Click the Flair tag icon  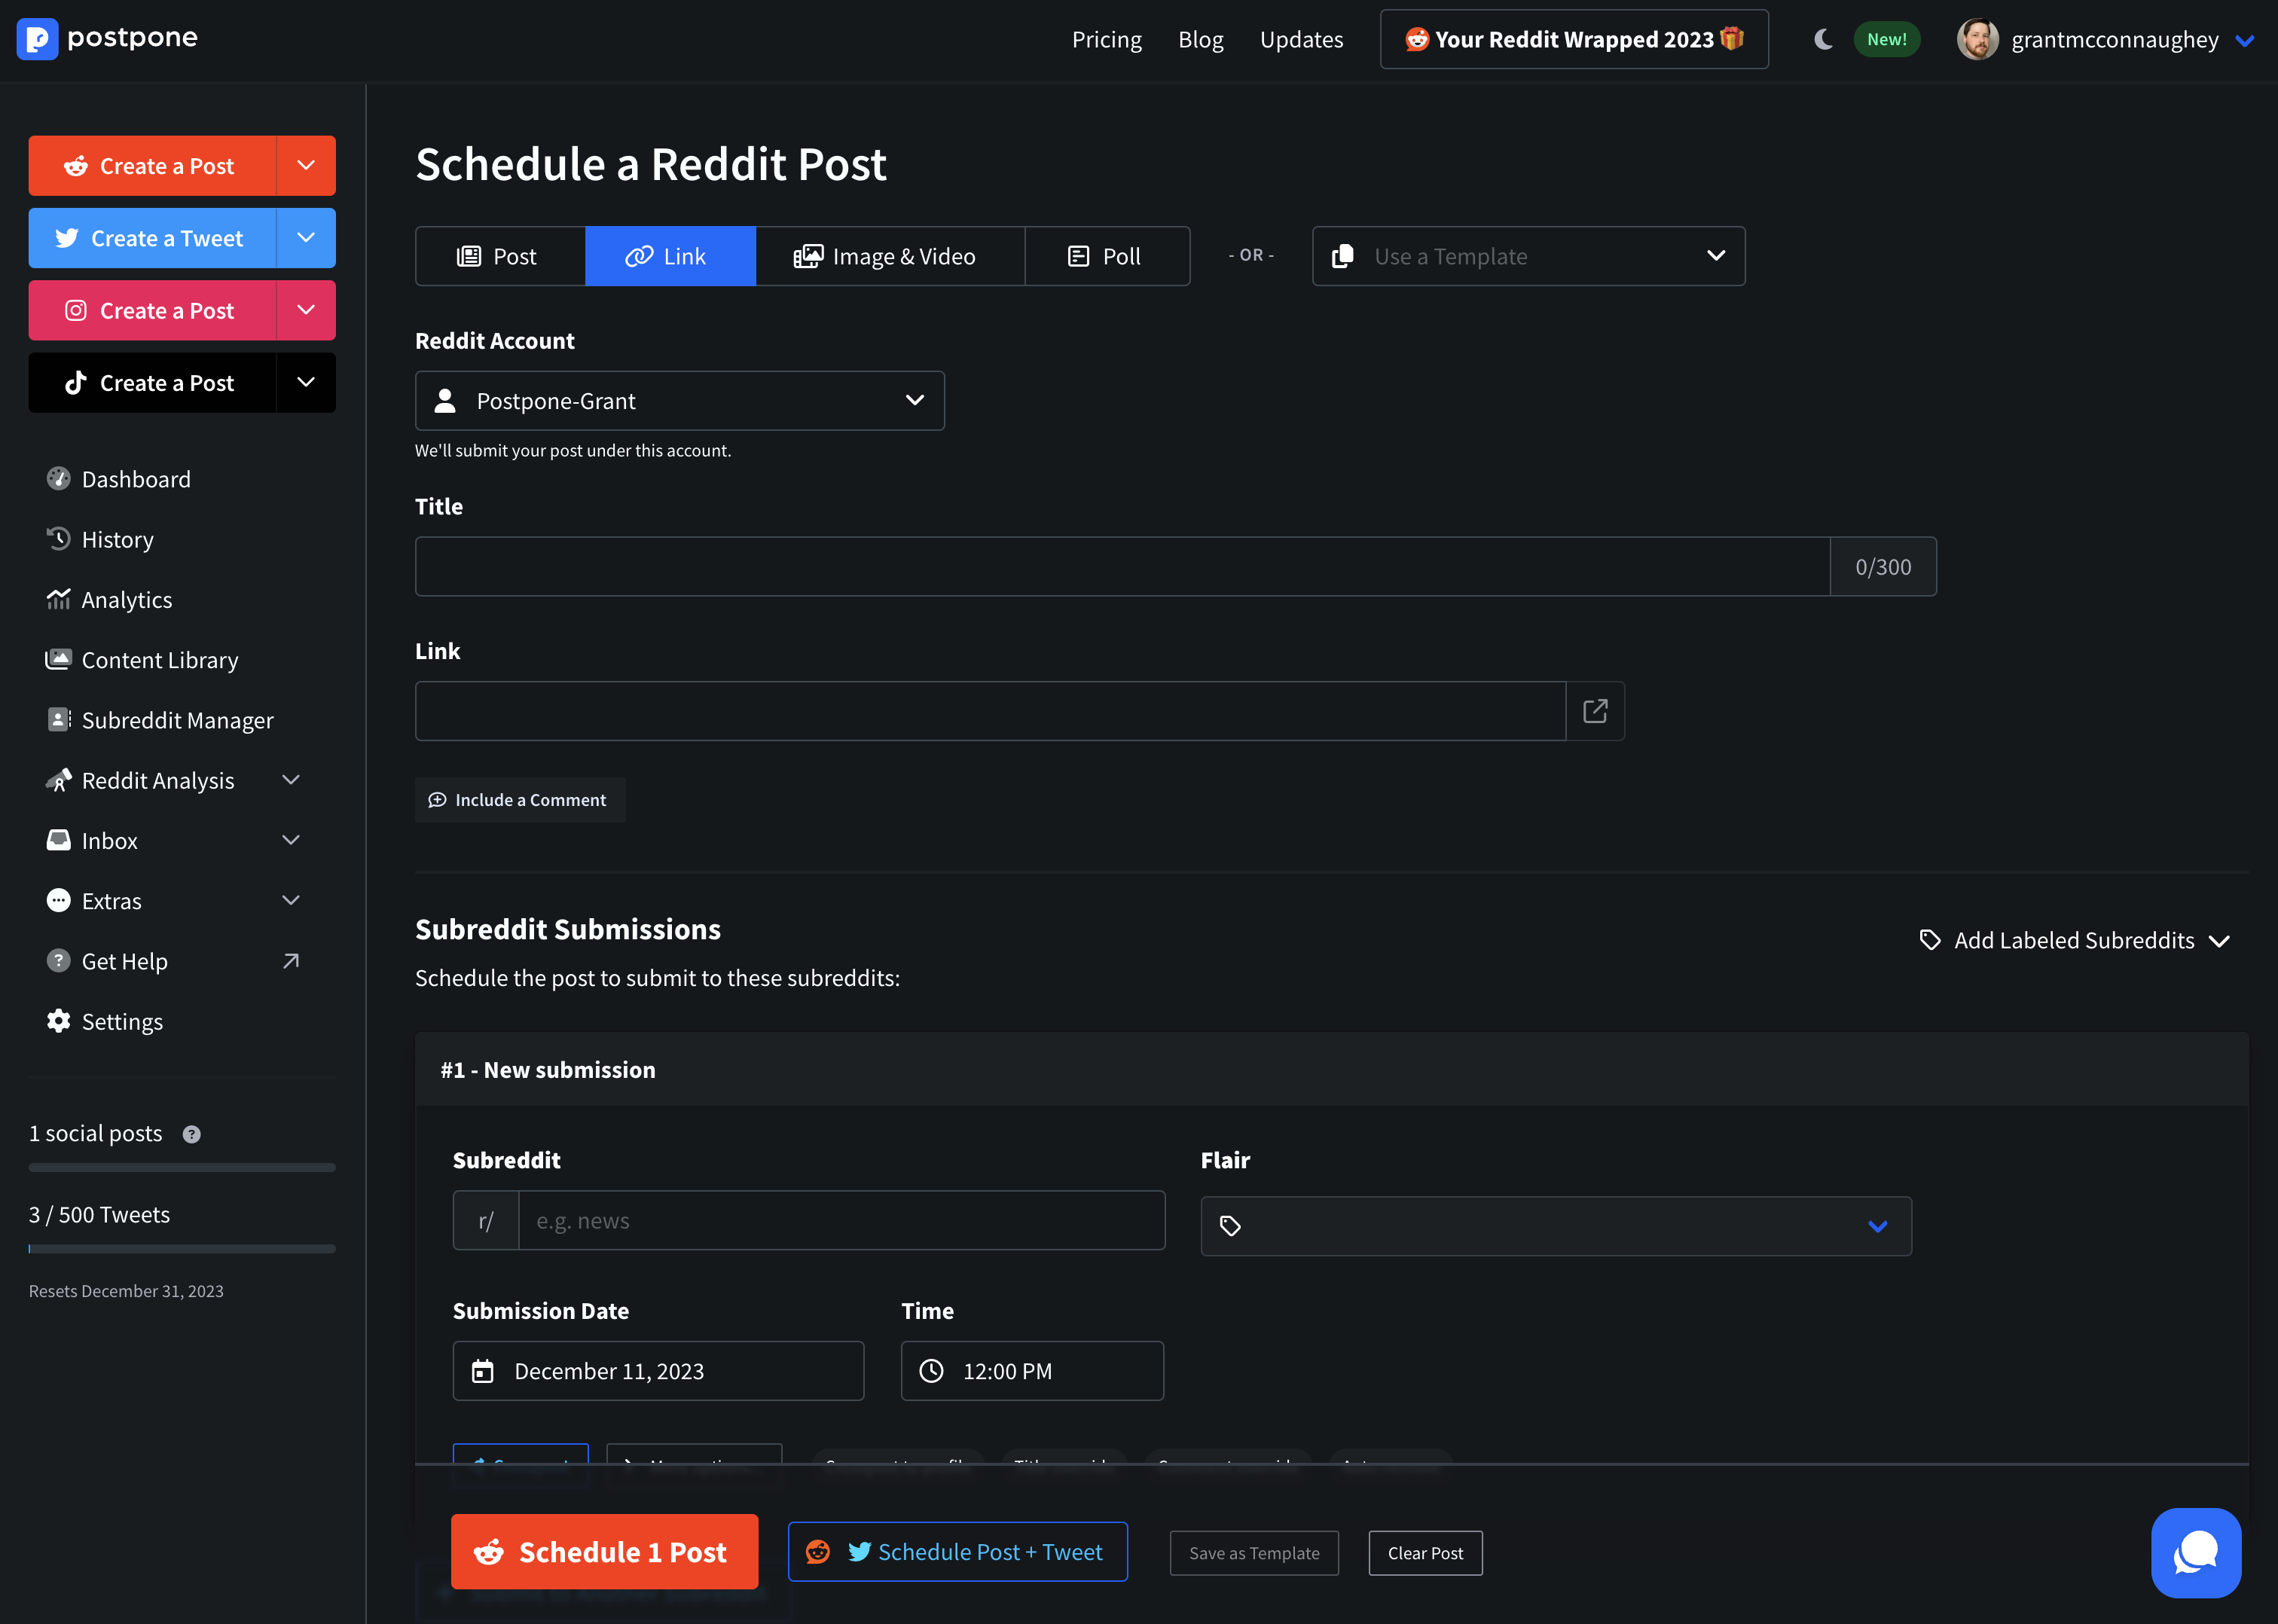pyautogui.click(x=1230, y=1226)
